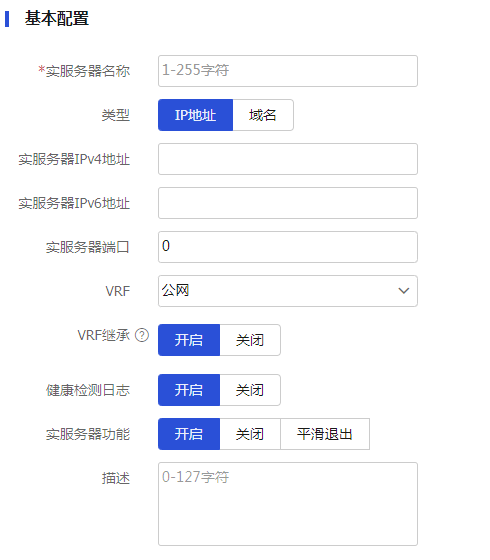Click inside the 描述 text area
Viewport: 490px width, 560px height.
pos(288,504)
